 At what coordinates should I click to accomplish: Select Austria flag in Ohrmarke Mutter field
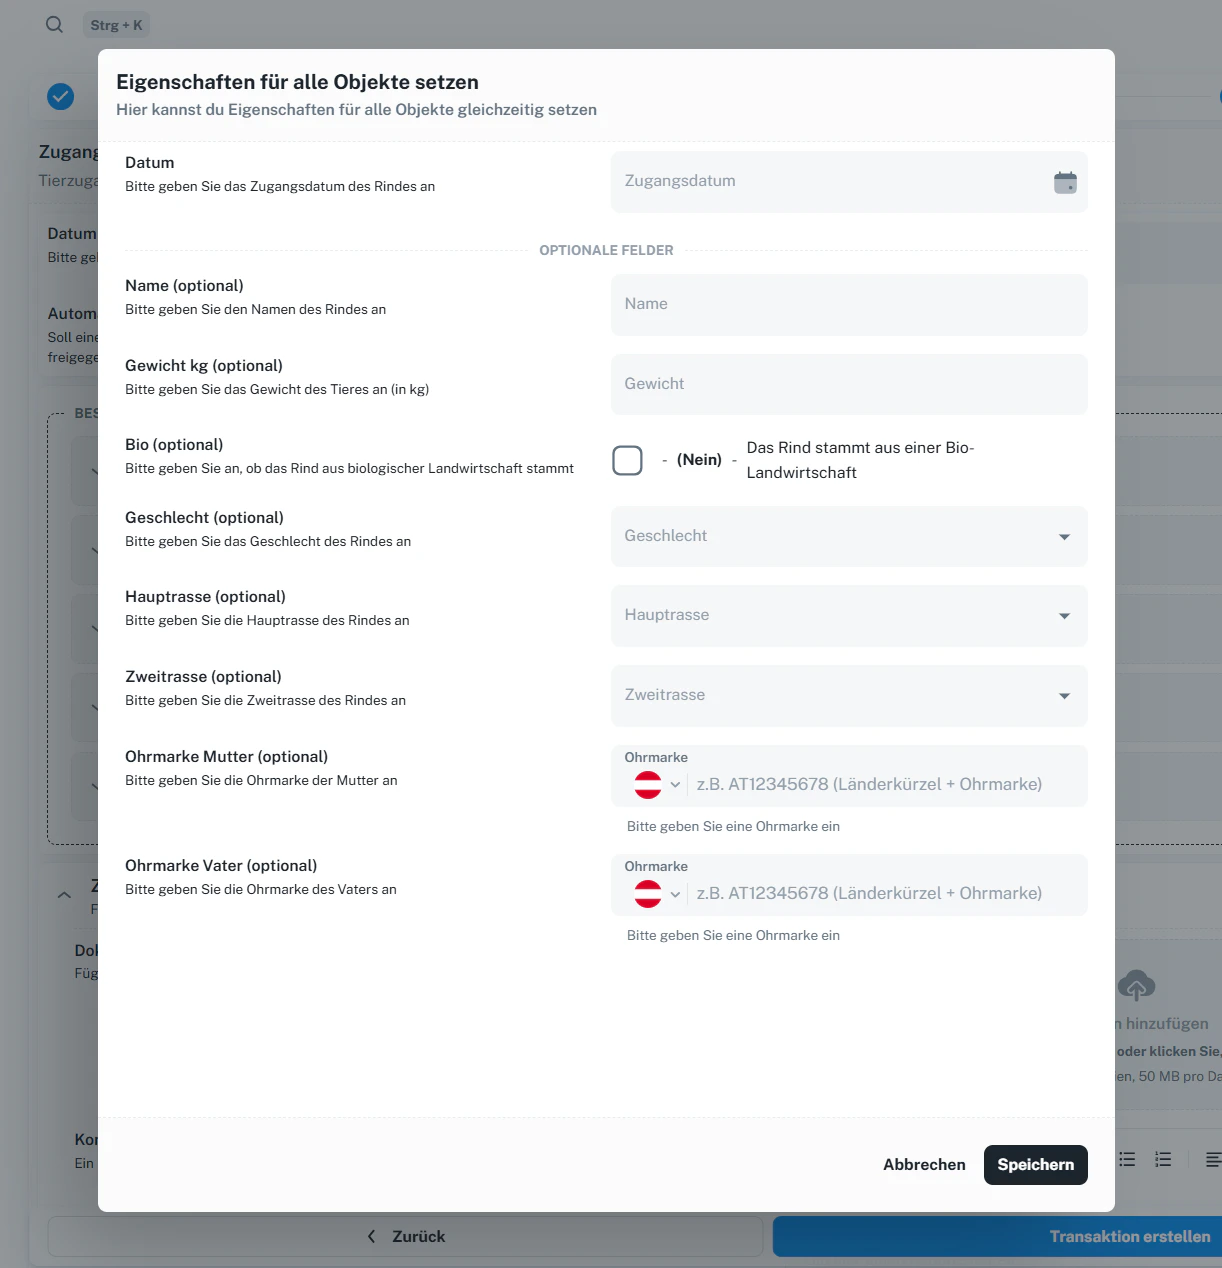point(648,785)
